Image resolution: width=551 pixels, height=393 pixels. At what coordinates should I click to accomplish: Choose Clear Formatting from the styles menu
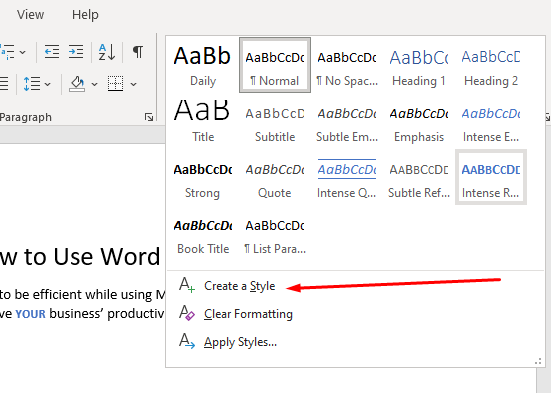tap(248, 314)
